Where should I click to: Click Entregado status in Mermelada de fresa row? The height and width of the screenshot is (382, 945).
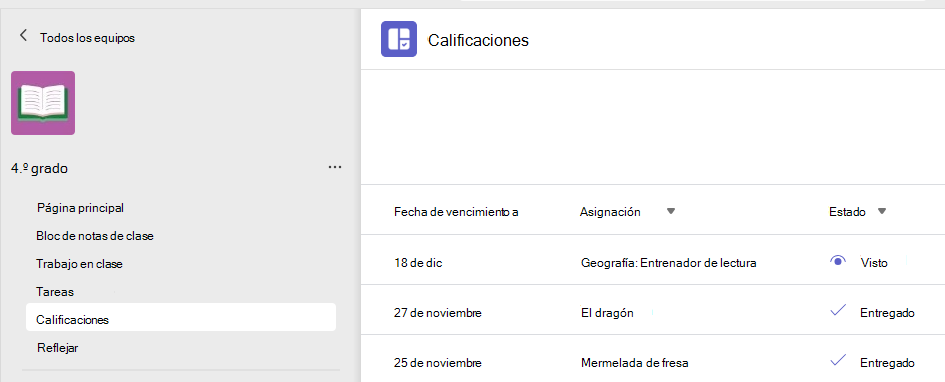click(888, 363)
